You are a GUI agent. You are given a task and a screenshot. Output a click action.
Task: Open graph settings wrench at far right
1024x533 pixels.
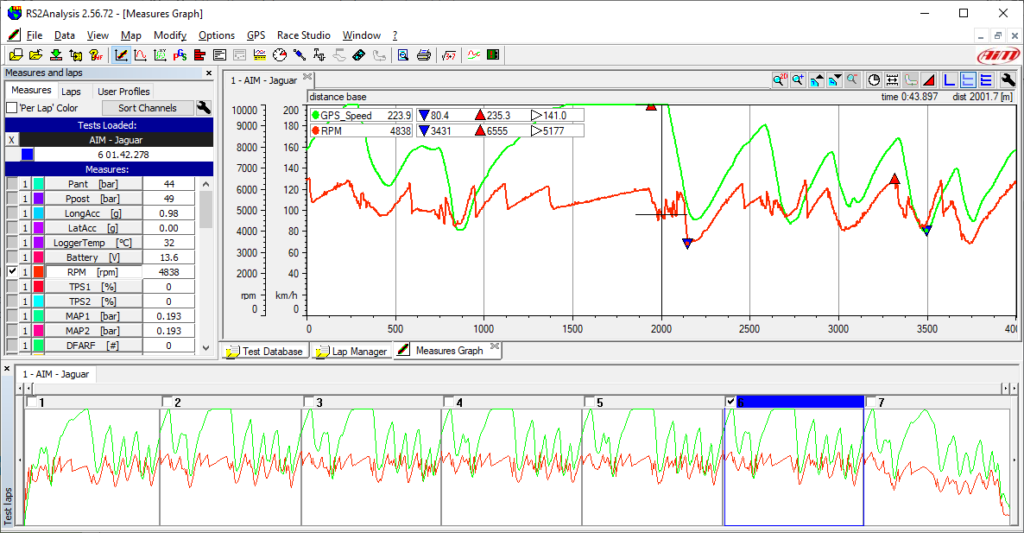click(x=1009, y=80)
